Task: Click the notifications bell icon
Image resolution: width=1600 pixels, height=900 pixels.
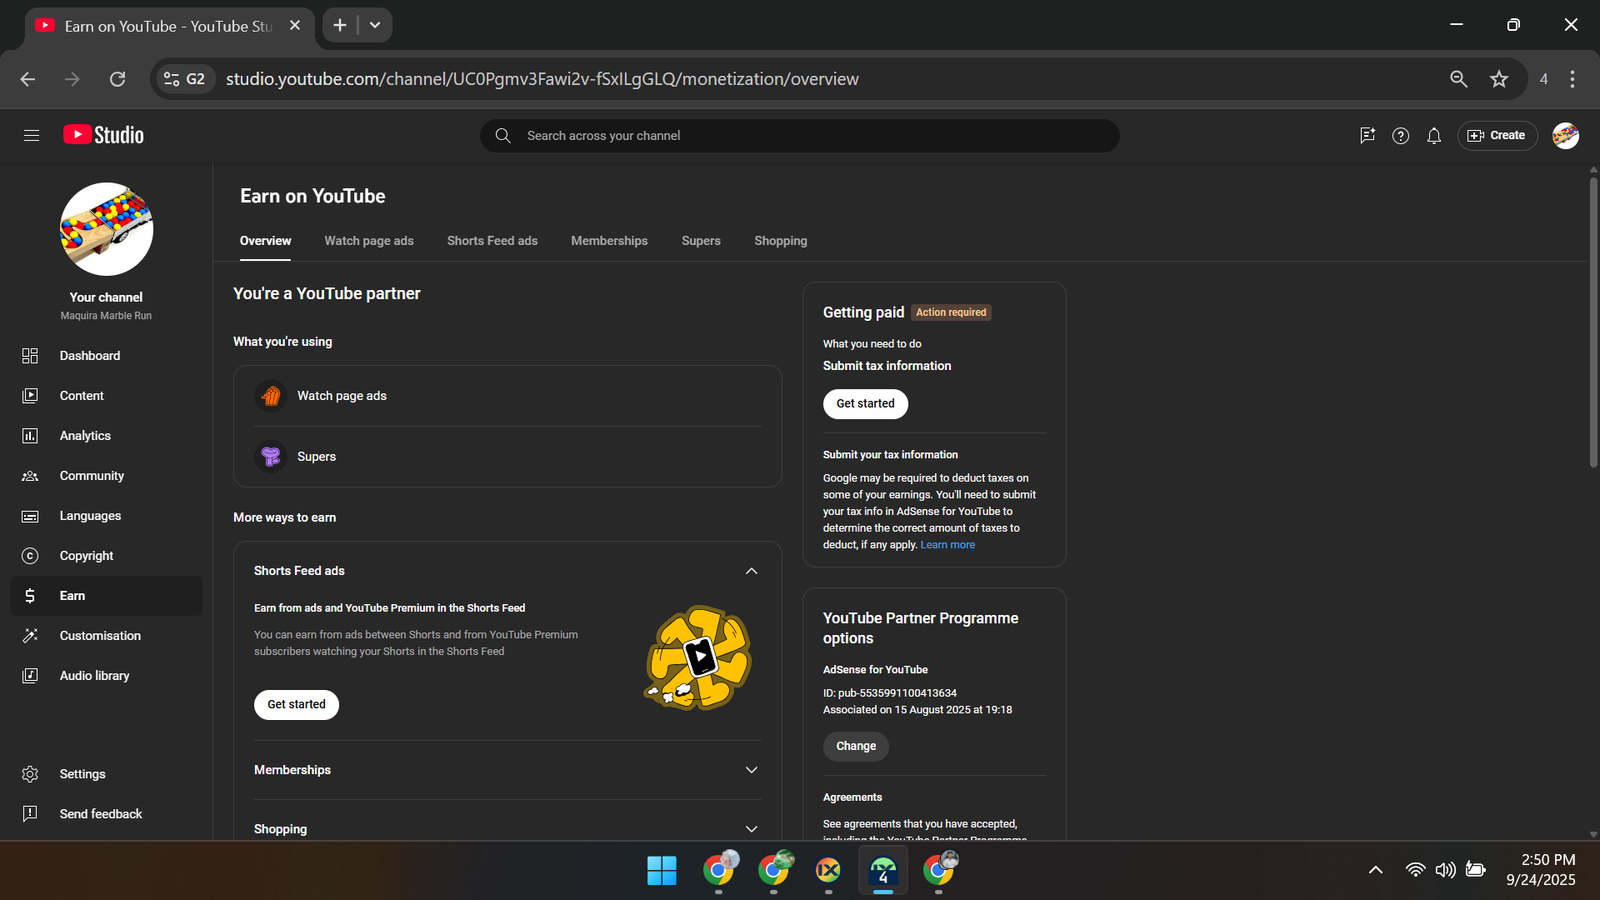Action: pyautogui.click(x=1433, y=136)
